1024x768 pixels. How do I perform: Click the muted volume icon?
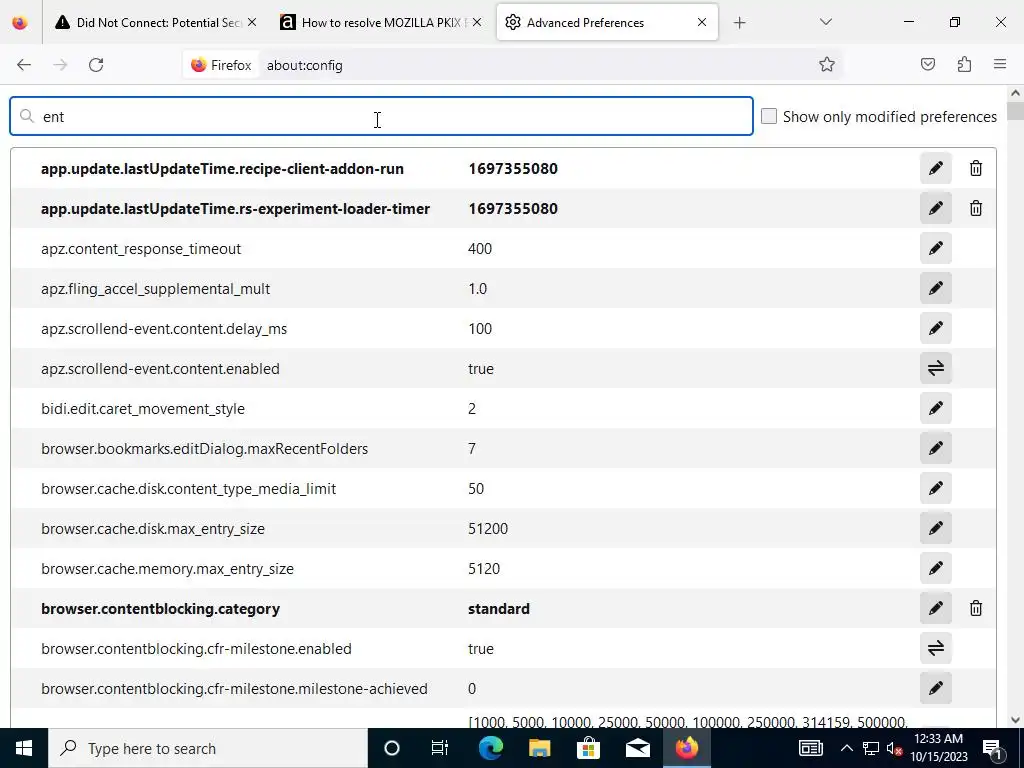coord(894,748)
